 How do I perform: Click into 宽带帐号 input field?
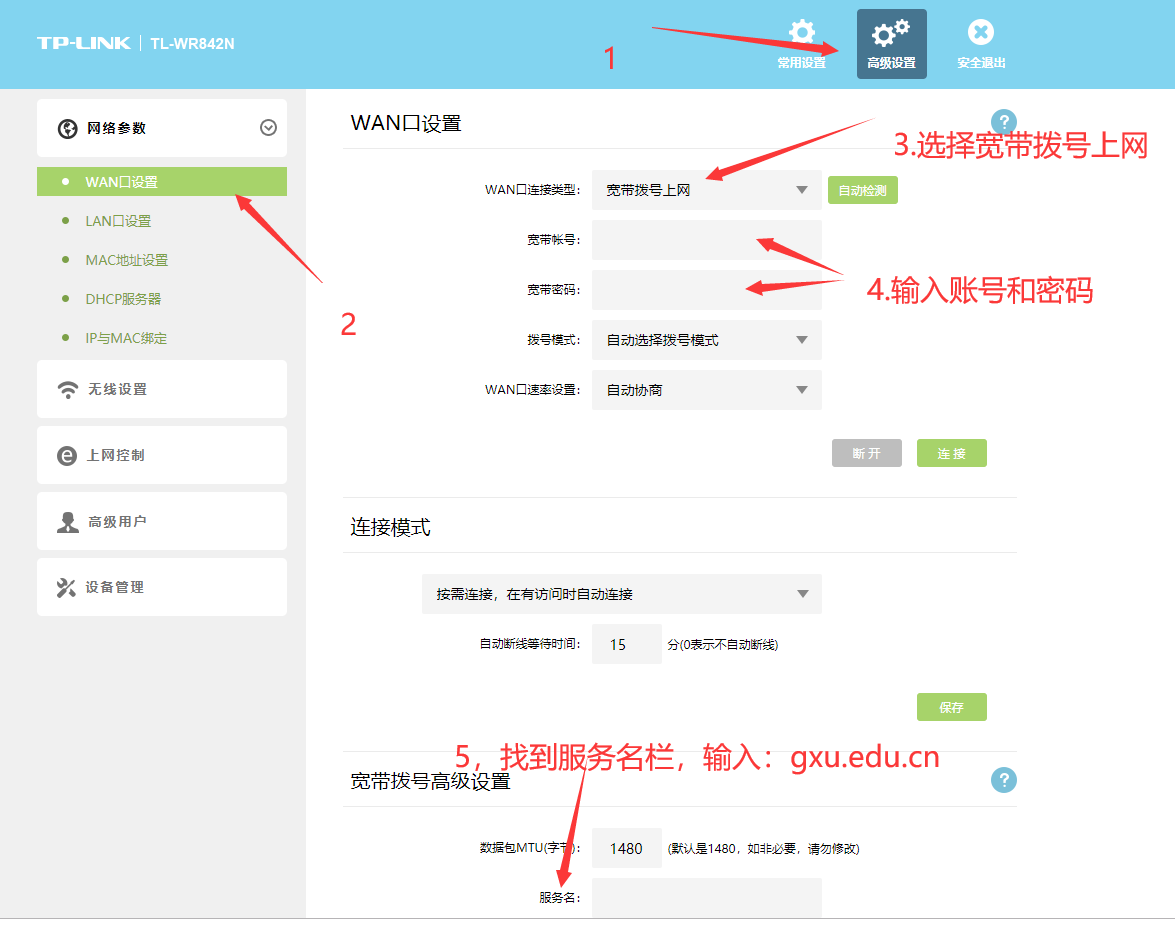coord(706,240)
